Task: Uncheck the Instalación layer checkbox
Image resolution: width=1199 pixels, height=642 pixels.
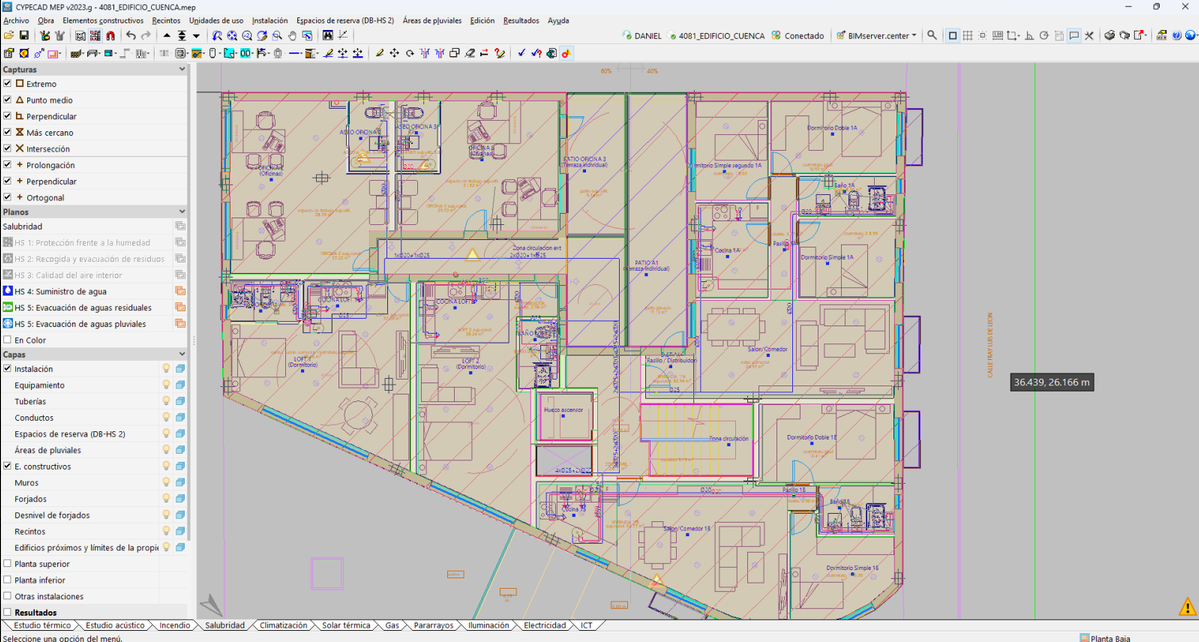Action: (x=8, y=368)
